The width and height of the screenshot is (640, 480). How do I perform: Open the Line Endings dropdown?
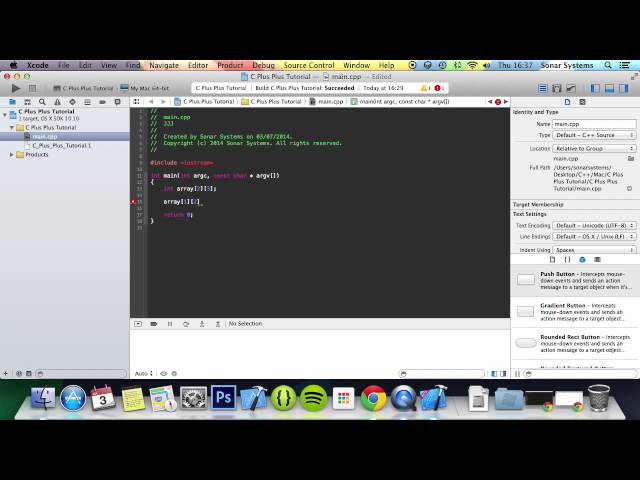coord(594,236)
